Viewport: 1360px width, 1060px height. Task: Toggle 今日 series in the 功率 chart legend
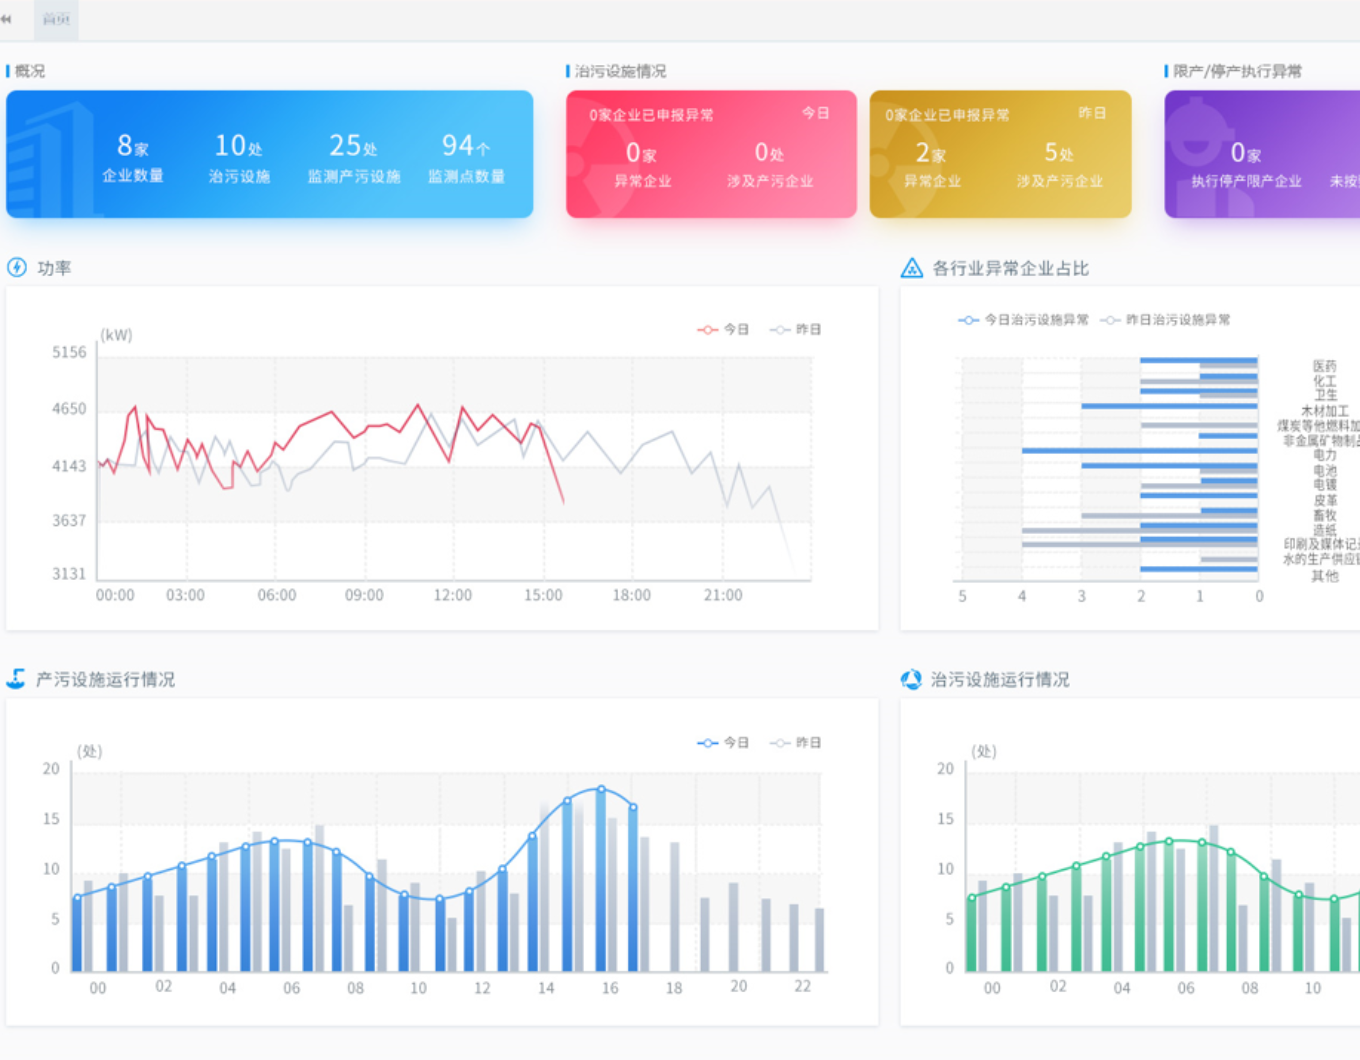723,329
